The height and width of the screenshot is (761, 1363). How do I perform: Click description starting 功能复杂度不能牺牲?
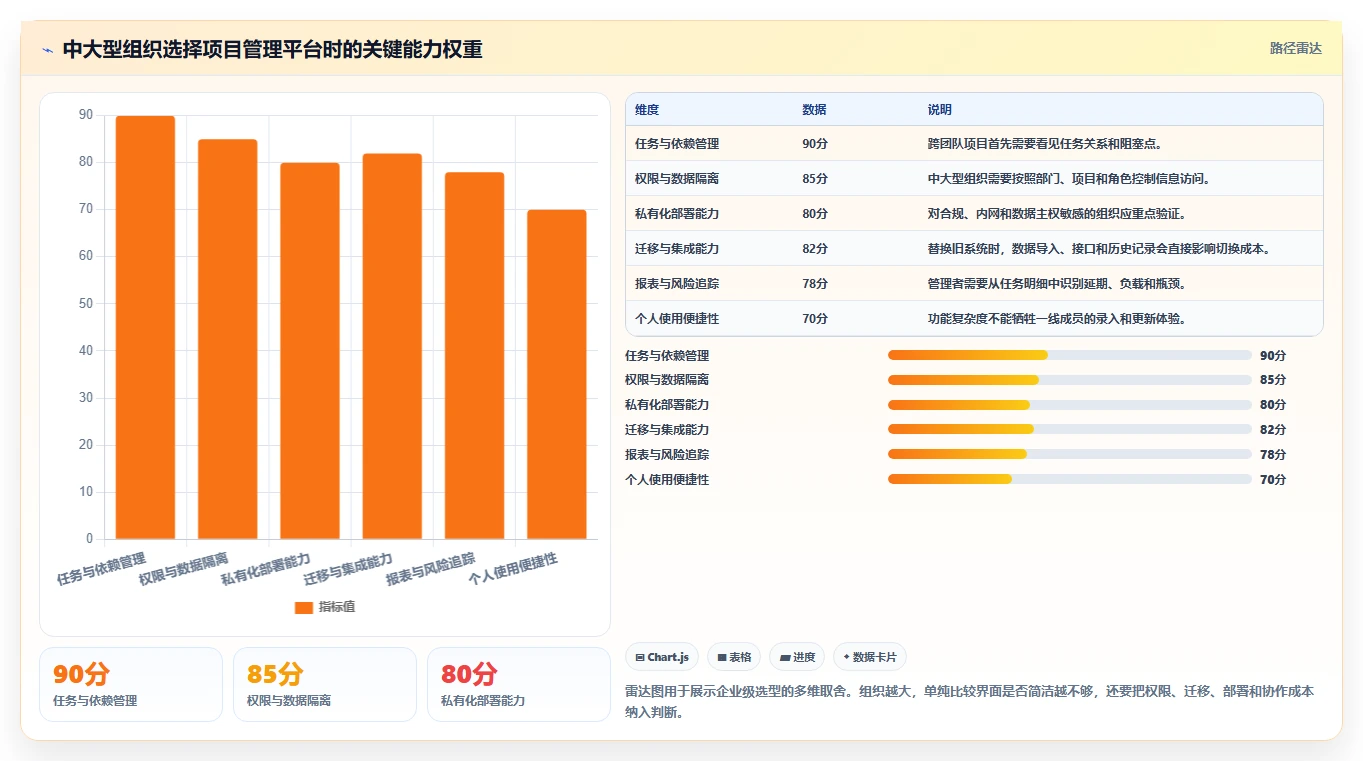[x=1057, y=319]
